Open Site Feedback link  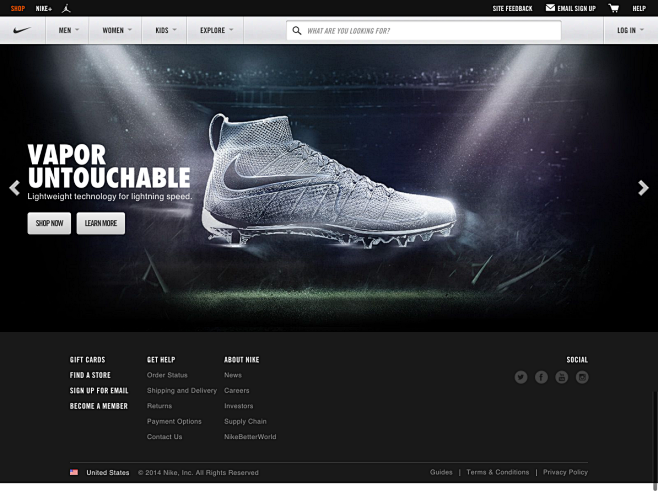pos(512,8)
